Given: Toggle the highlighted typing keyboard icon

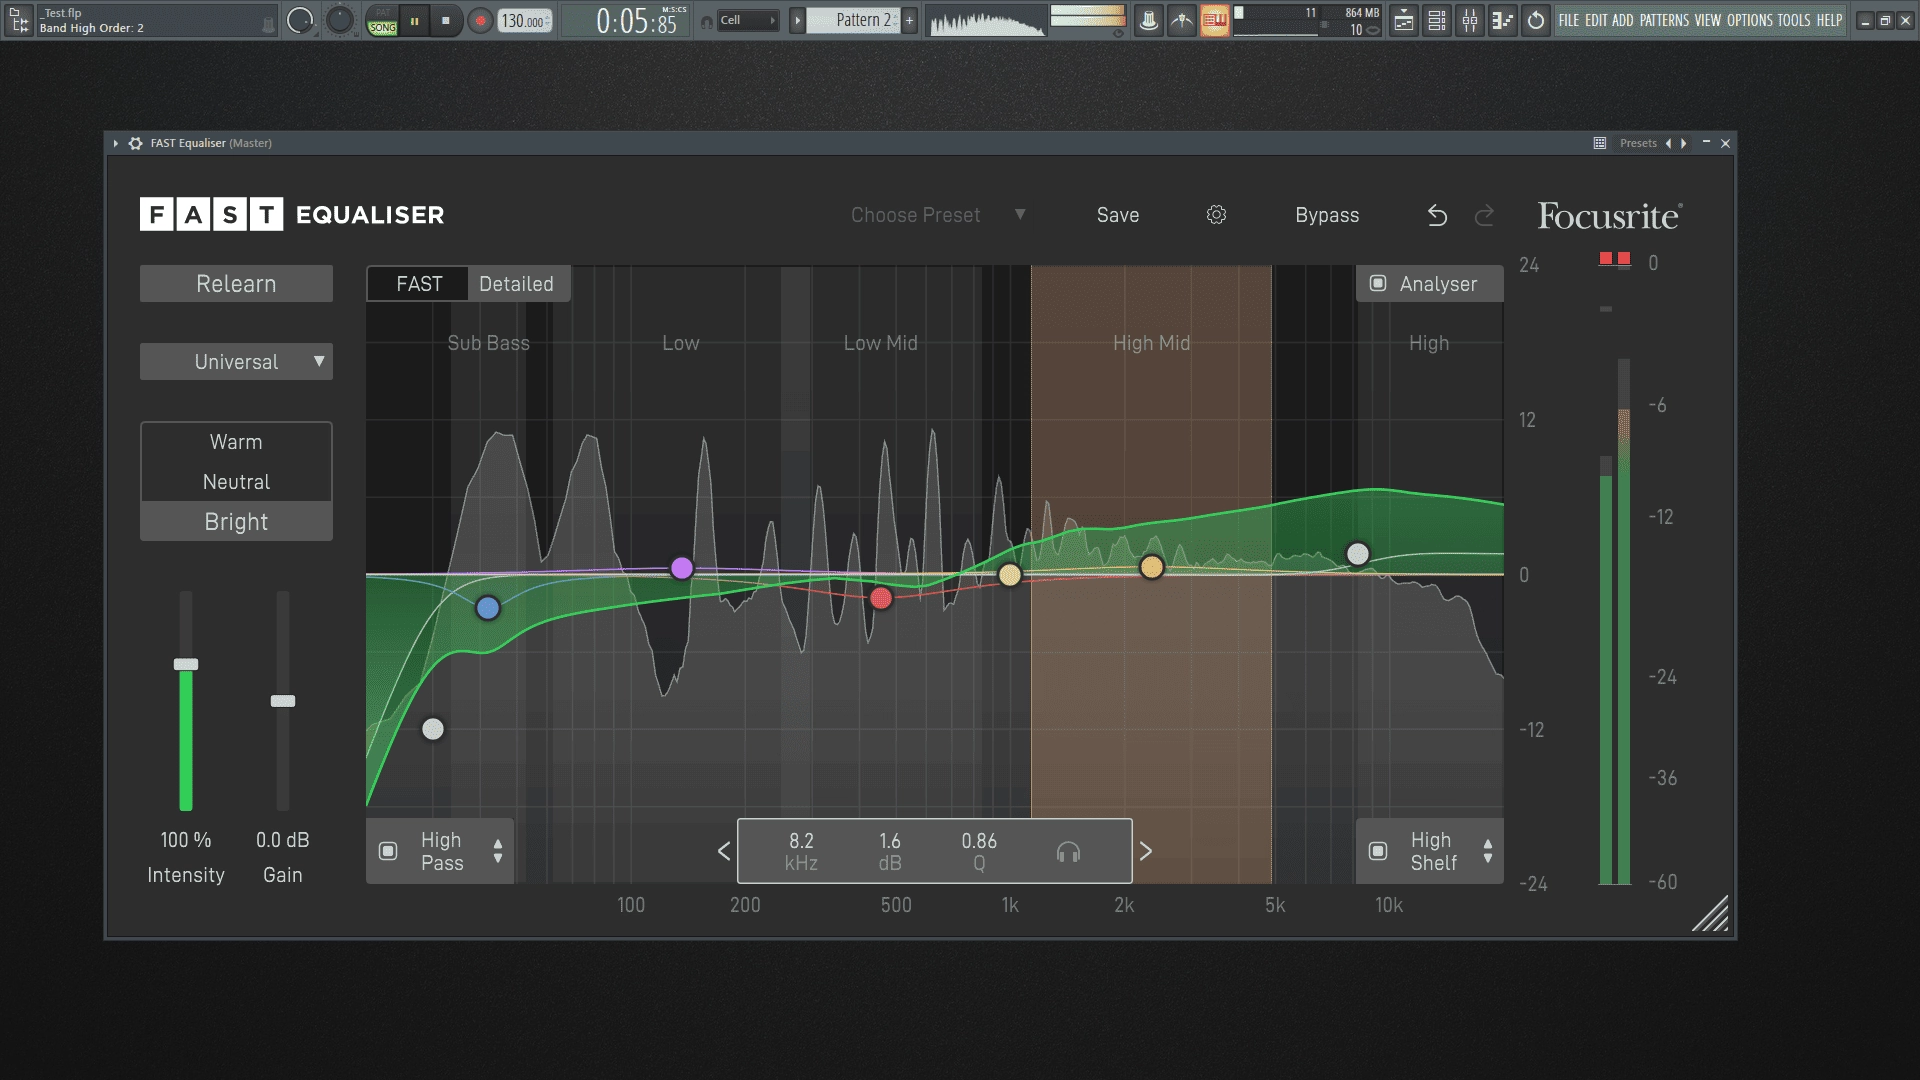Looking at the screenshot, I should point(1214,20).
